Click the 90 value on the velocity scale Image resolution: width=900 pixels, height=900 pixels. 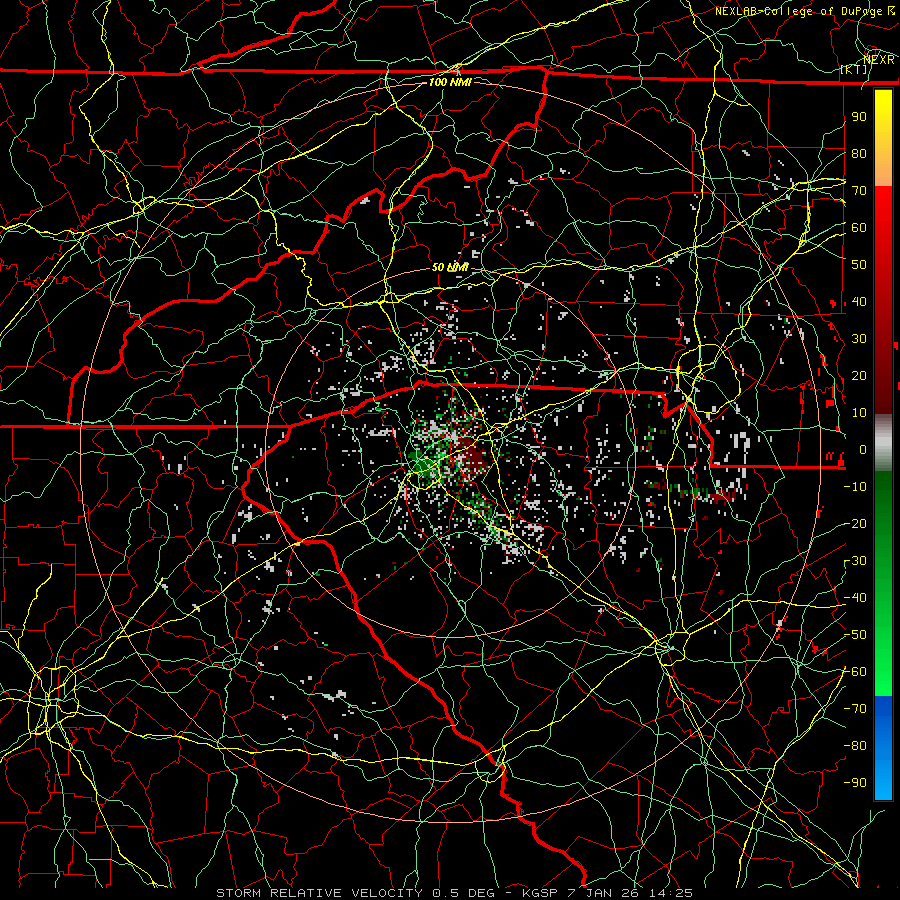tap(859, 117)
